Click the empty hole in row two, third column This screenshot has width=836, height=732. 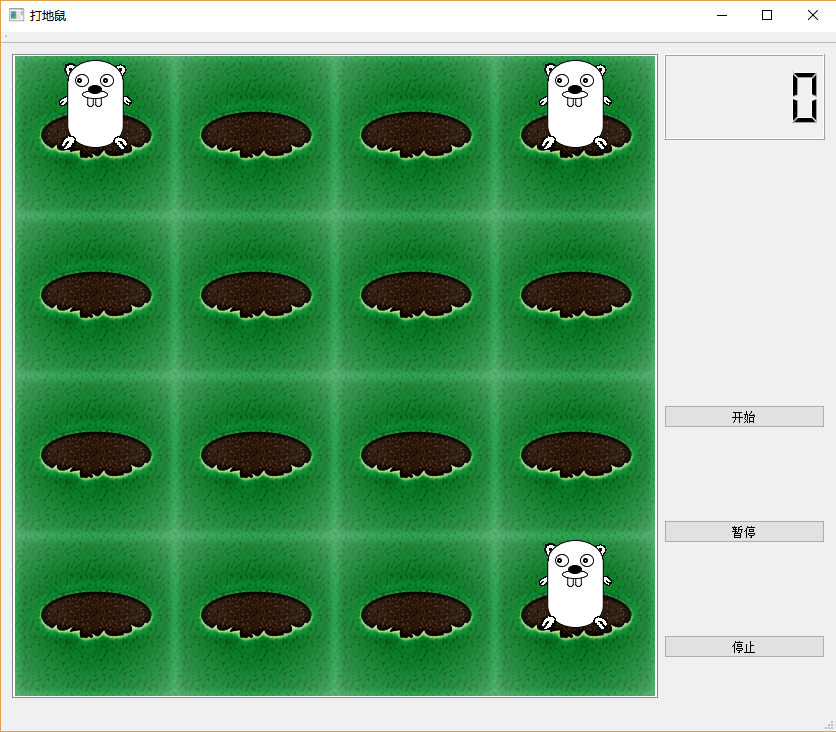click(416, 295)
